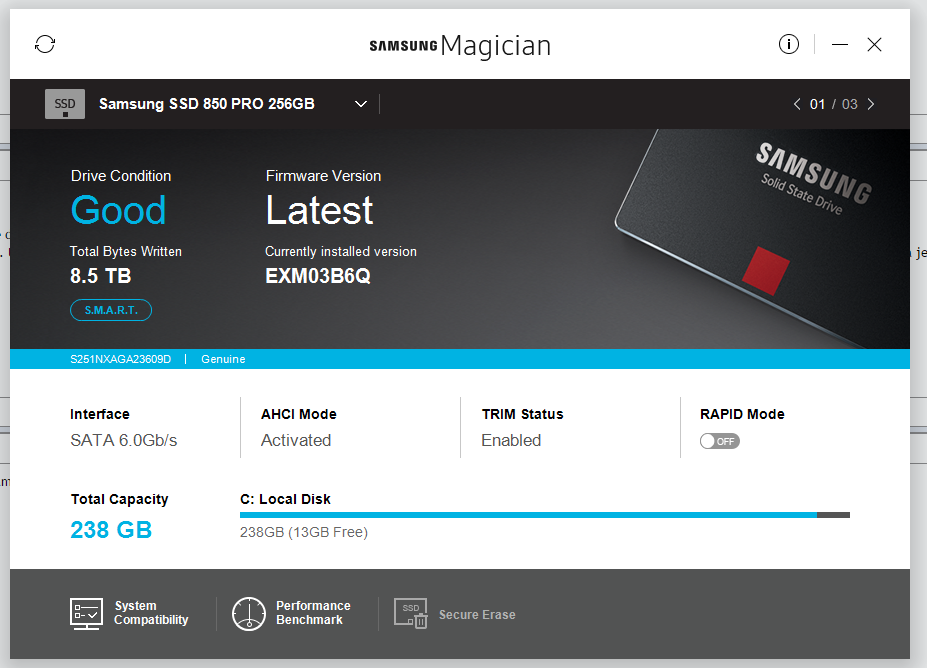Go to the previous drive arrow
This screenshot has width=927, height=668.
[x=797, y=104]
